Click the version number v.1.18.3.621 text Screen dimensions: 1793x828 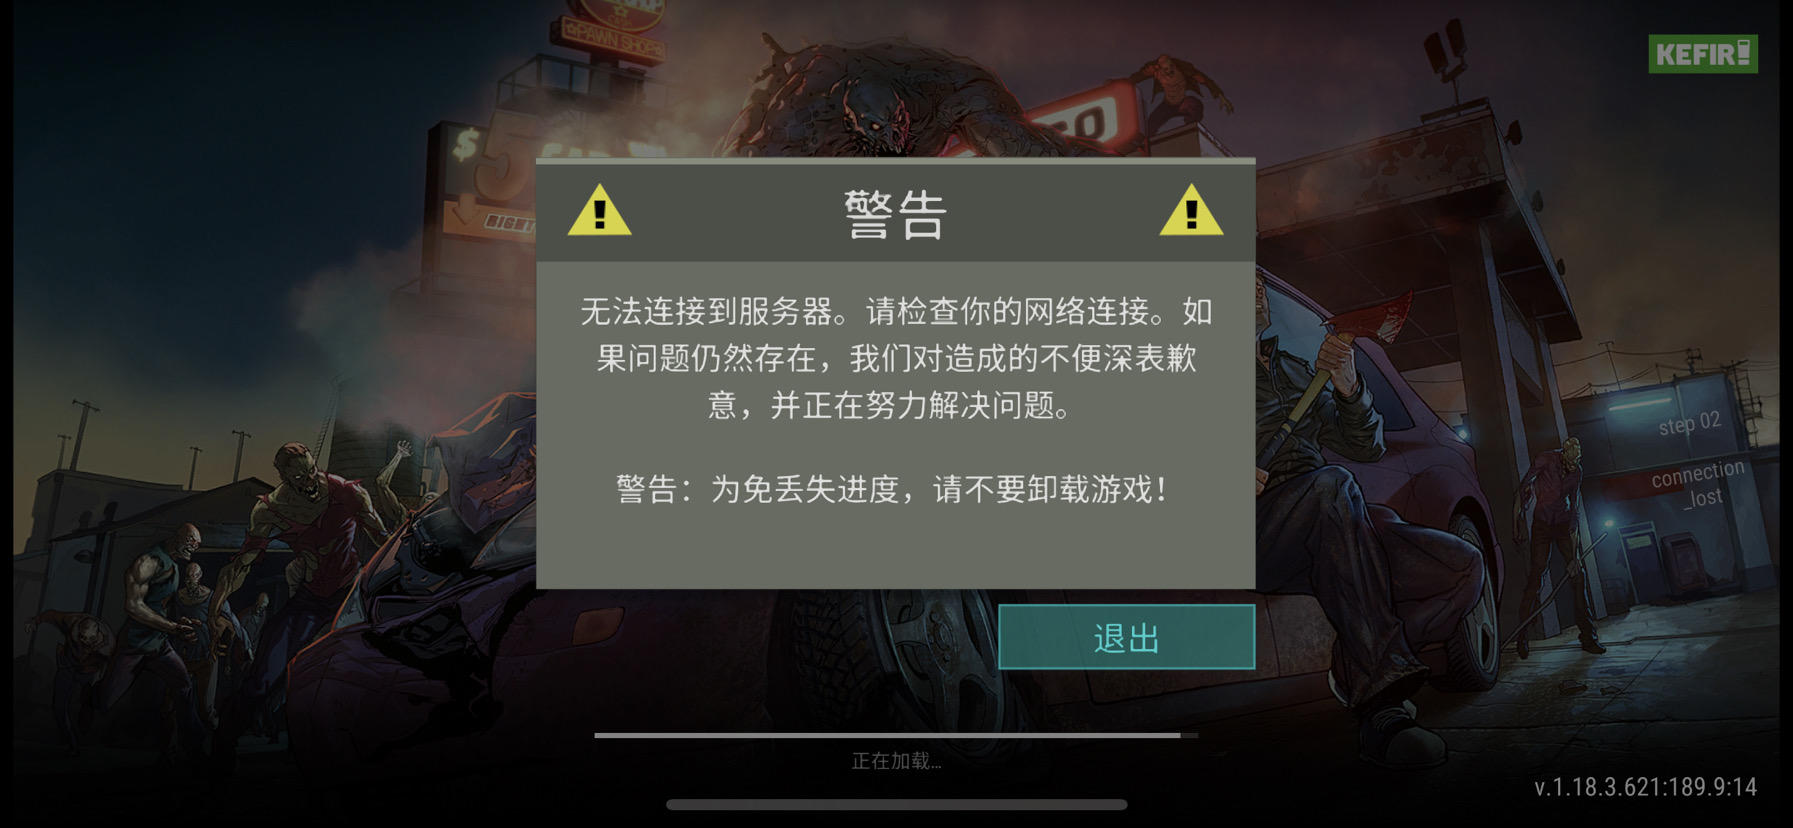tap(1645, 787)
